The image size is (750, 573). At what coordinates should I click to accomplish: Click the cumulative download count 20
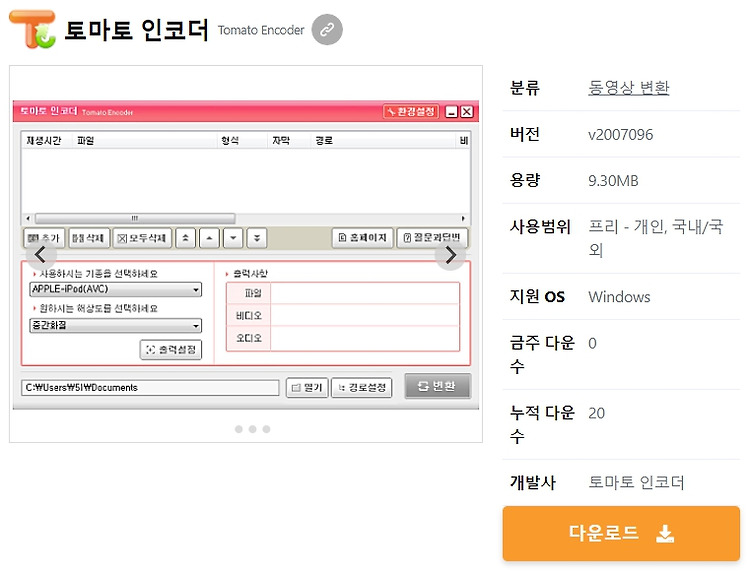click(x=596, y=413)
